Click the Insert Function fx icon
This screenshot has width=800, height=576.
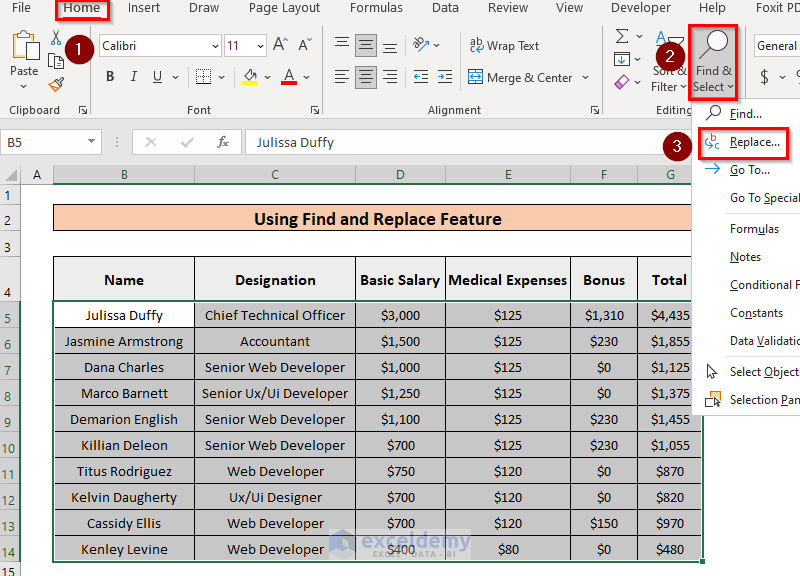tap(223, 142)
